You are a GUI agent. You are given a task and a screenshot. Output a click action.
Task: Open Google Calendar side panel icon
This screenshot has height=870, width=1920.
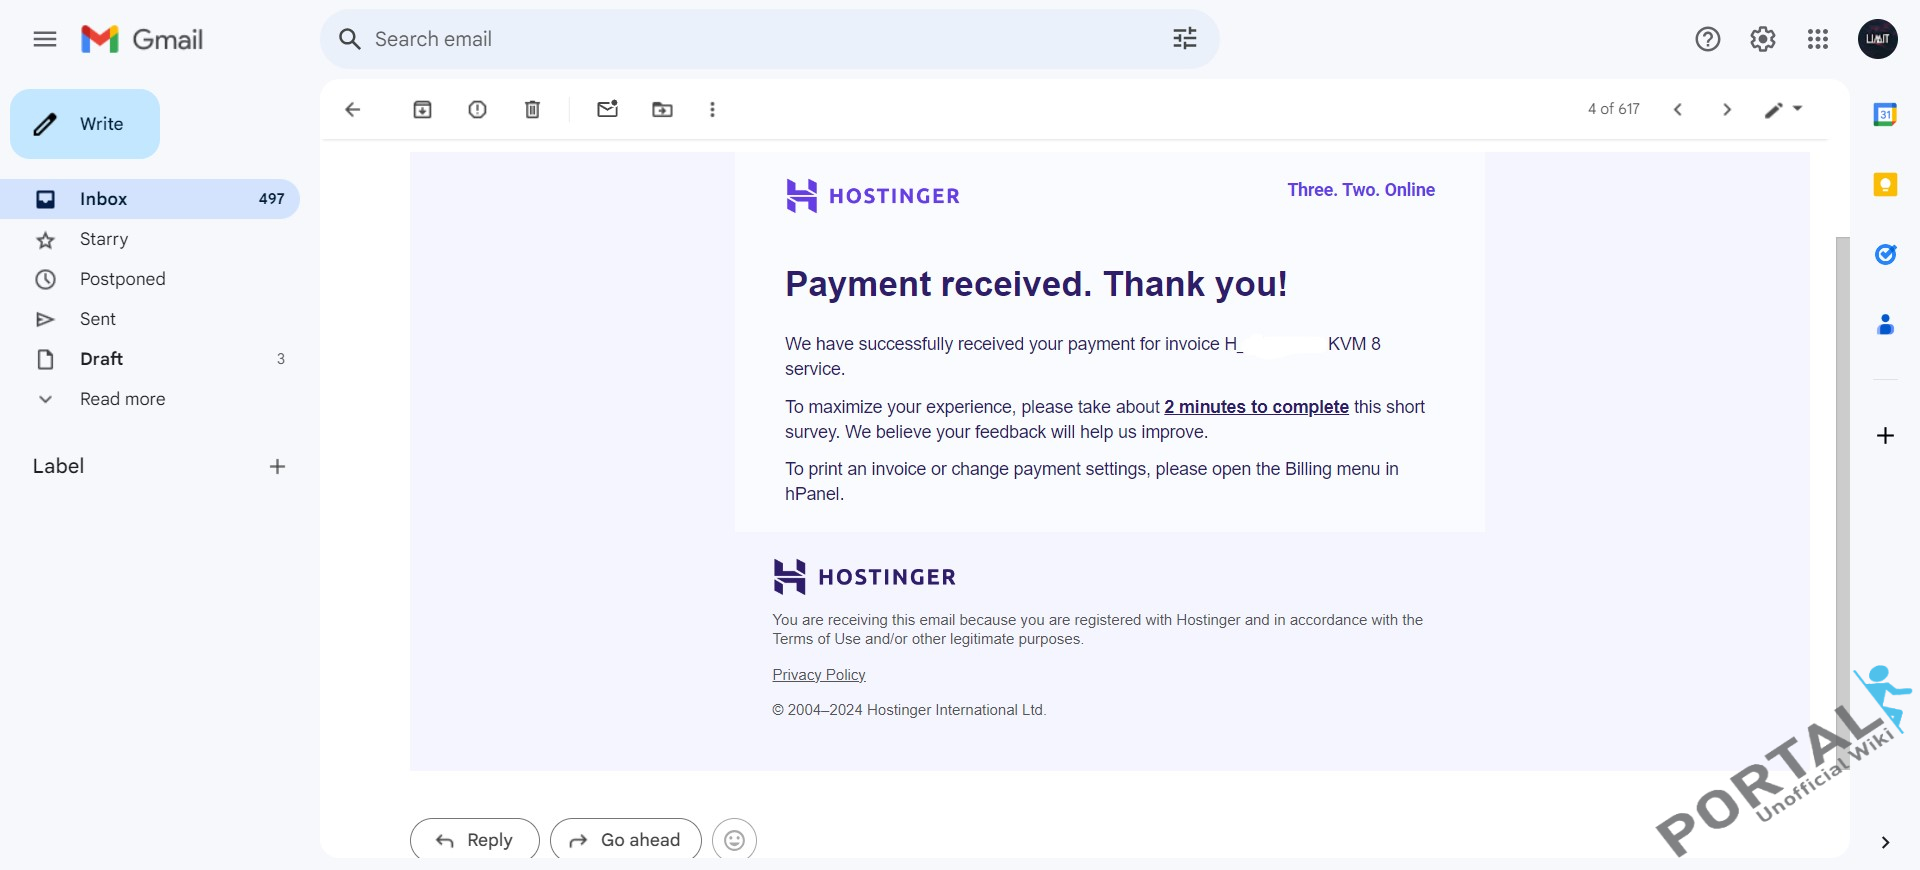click(1885, 114)
